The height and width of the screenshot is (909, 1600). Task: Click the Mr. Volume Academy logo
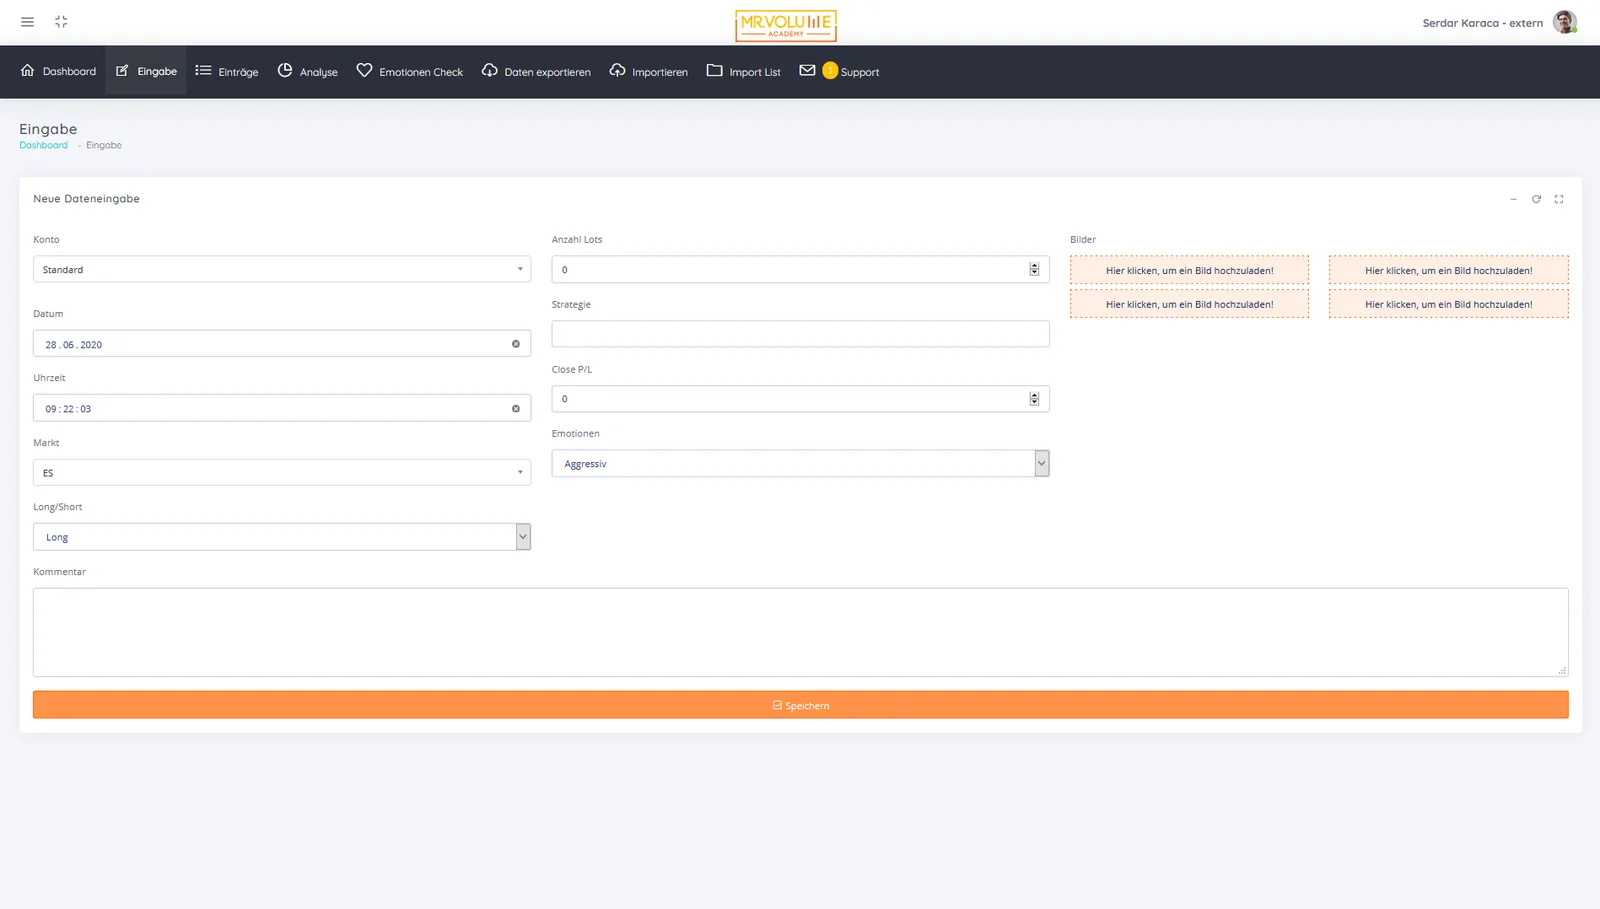tap(786, 25)
